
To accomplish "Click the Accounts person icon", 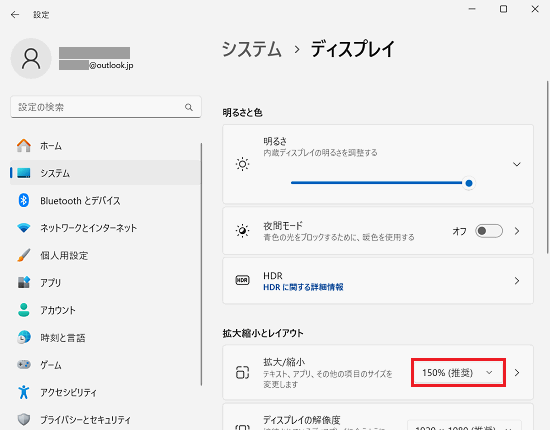I will coord(24,310).
